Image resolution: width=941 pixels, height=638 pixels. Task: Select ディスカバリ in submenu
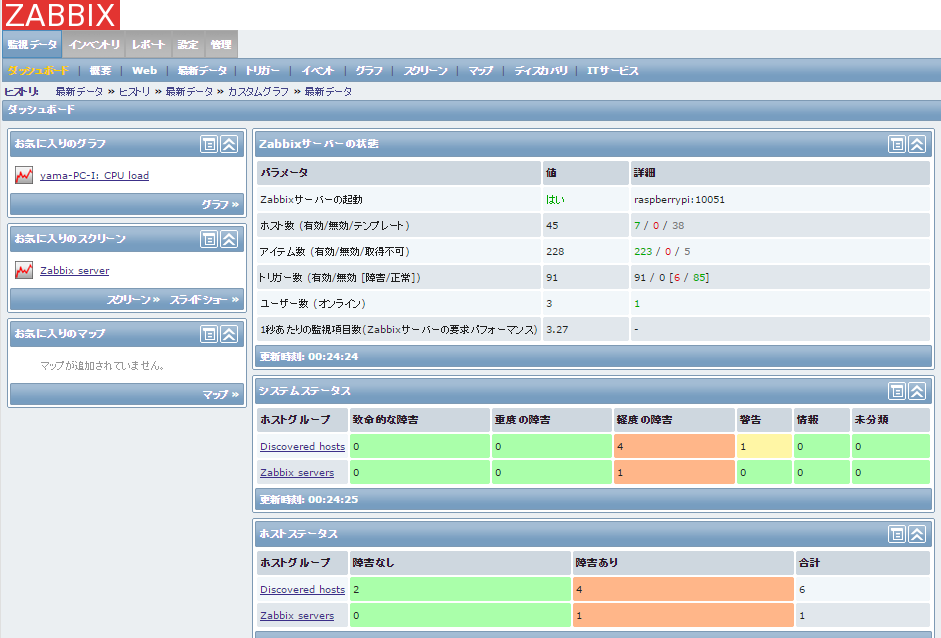(541, 71)
